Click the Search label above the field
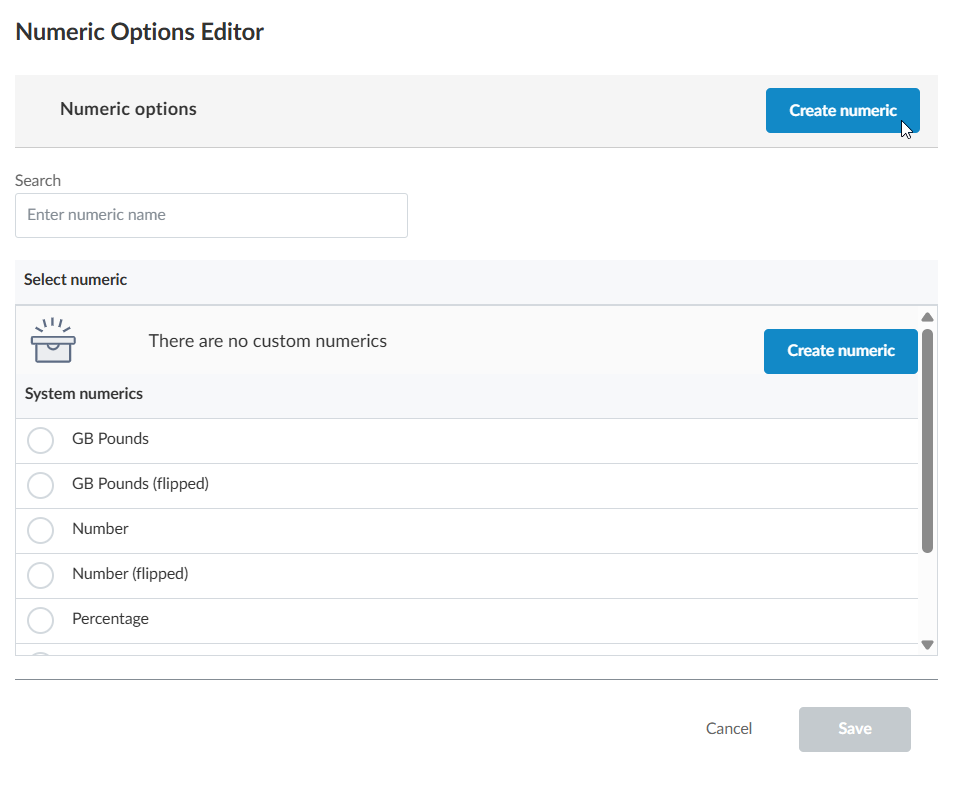The width and height of the screenshot is (958, 785). click(38, 181)
